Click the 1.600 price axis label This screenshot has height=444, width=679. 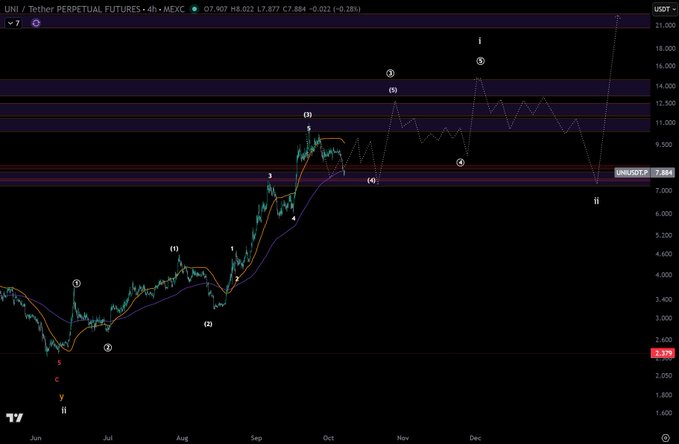point(665,413)
